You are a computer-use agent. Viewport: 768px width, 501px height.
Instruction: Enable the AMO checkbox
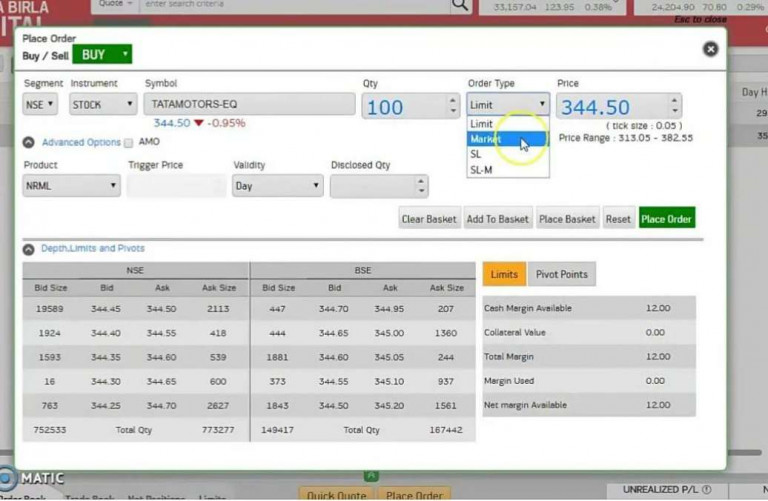pyautogui.click(x=129, y=143)
